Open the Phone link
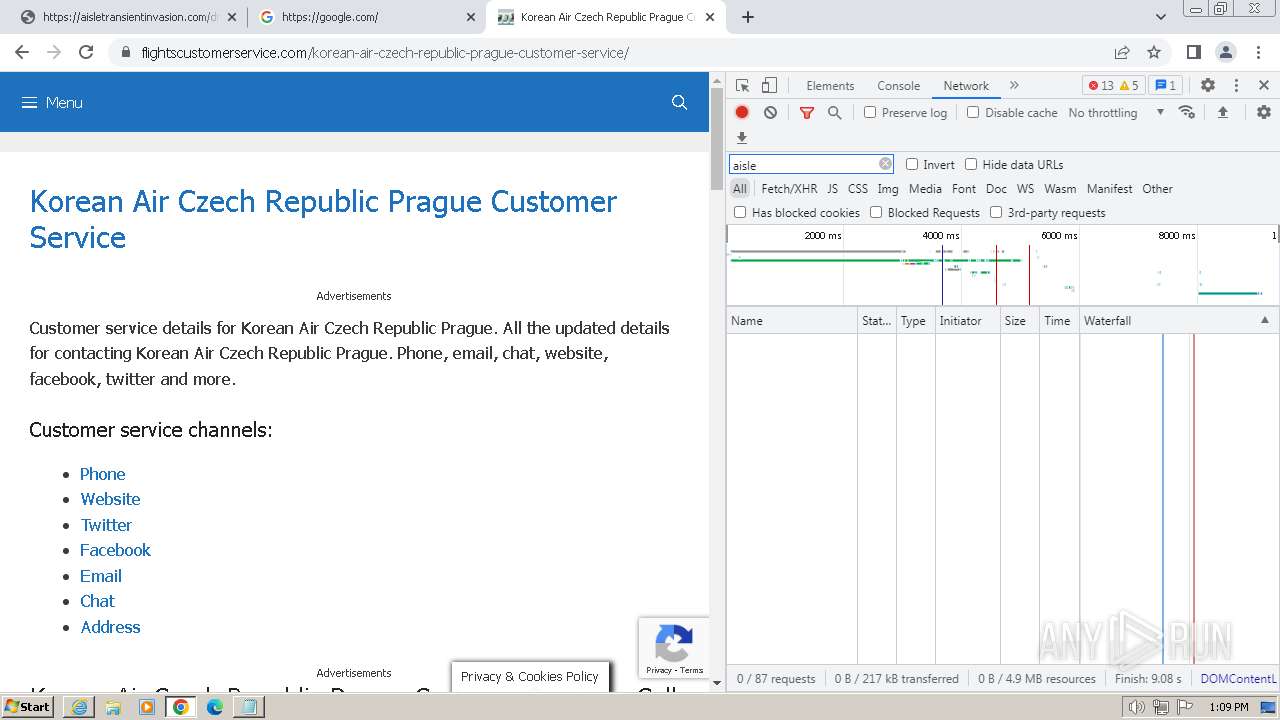Viewport: 1280px width, 720px height. [x=103, y=474]
